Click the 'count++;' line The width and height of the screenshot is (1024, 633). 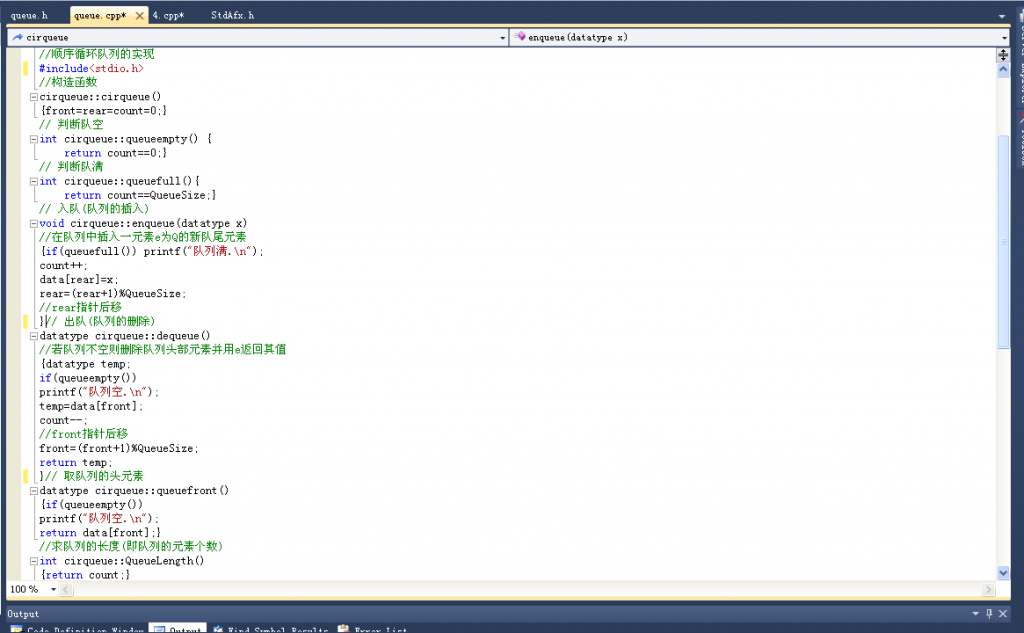click(x=63, y=266)
